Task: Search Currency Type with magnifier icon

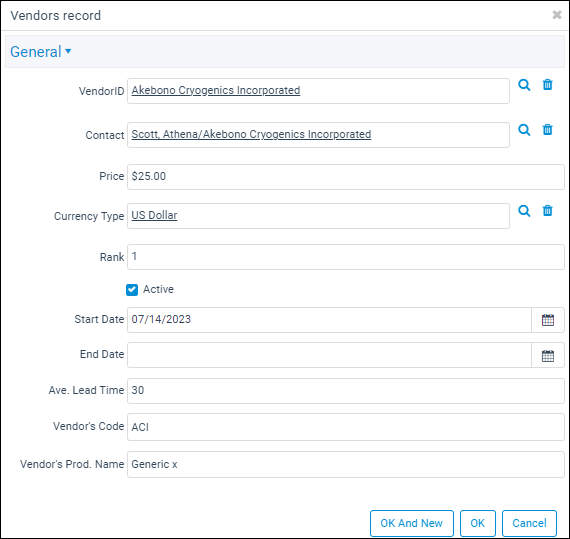Action: tap(524, 211)
